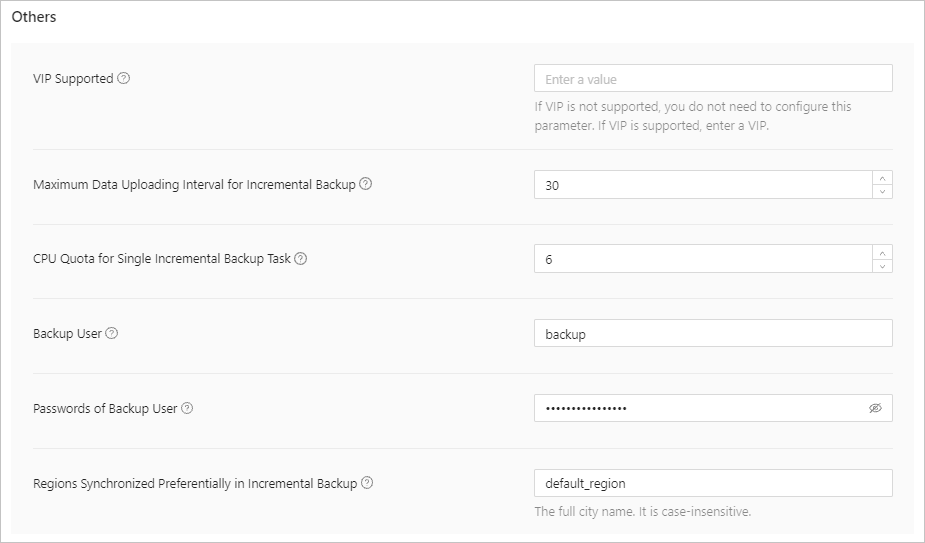Click the Backup User text field

pos(712,334)
